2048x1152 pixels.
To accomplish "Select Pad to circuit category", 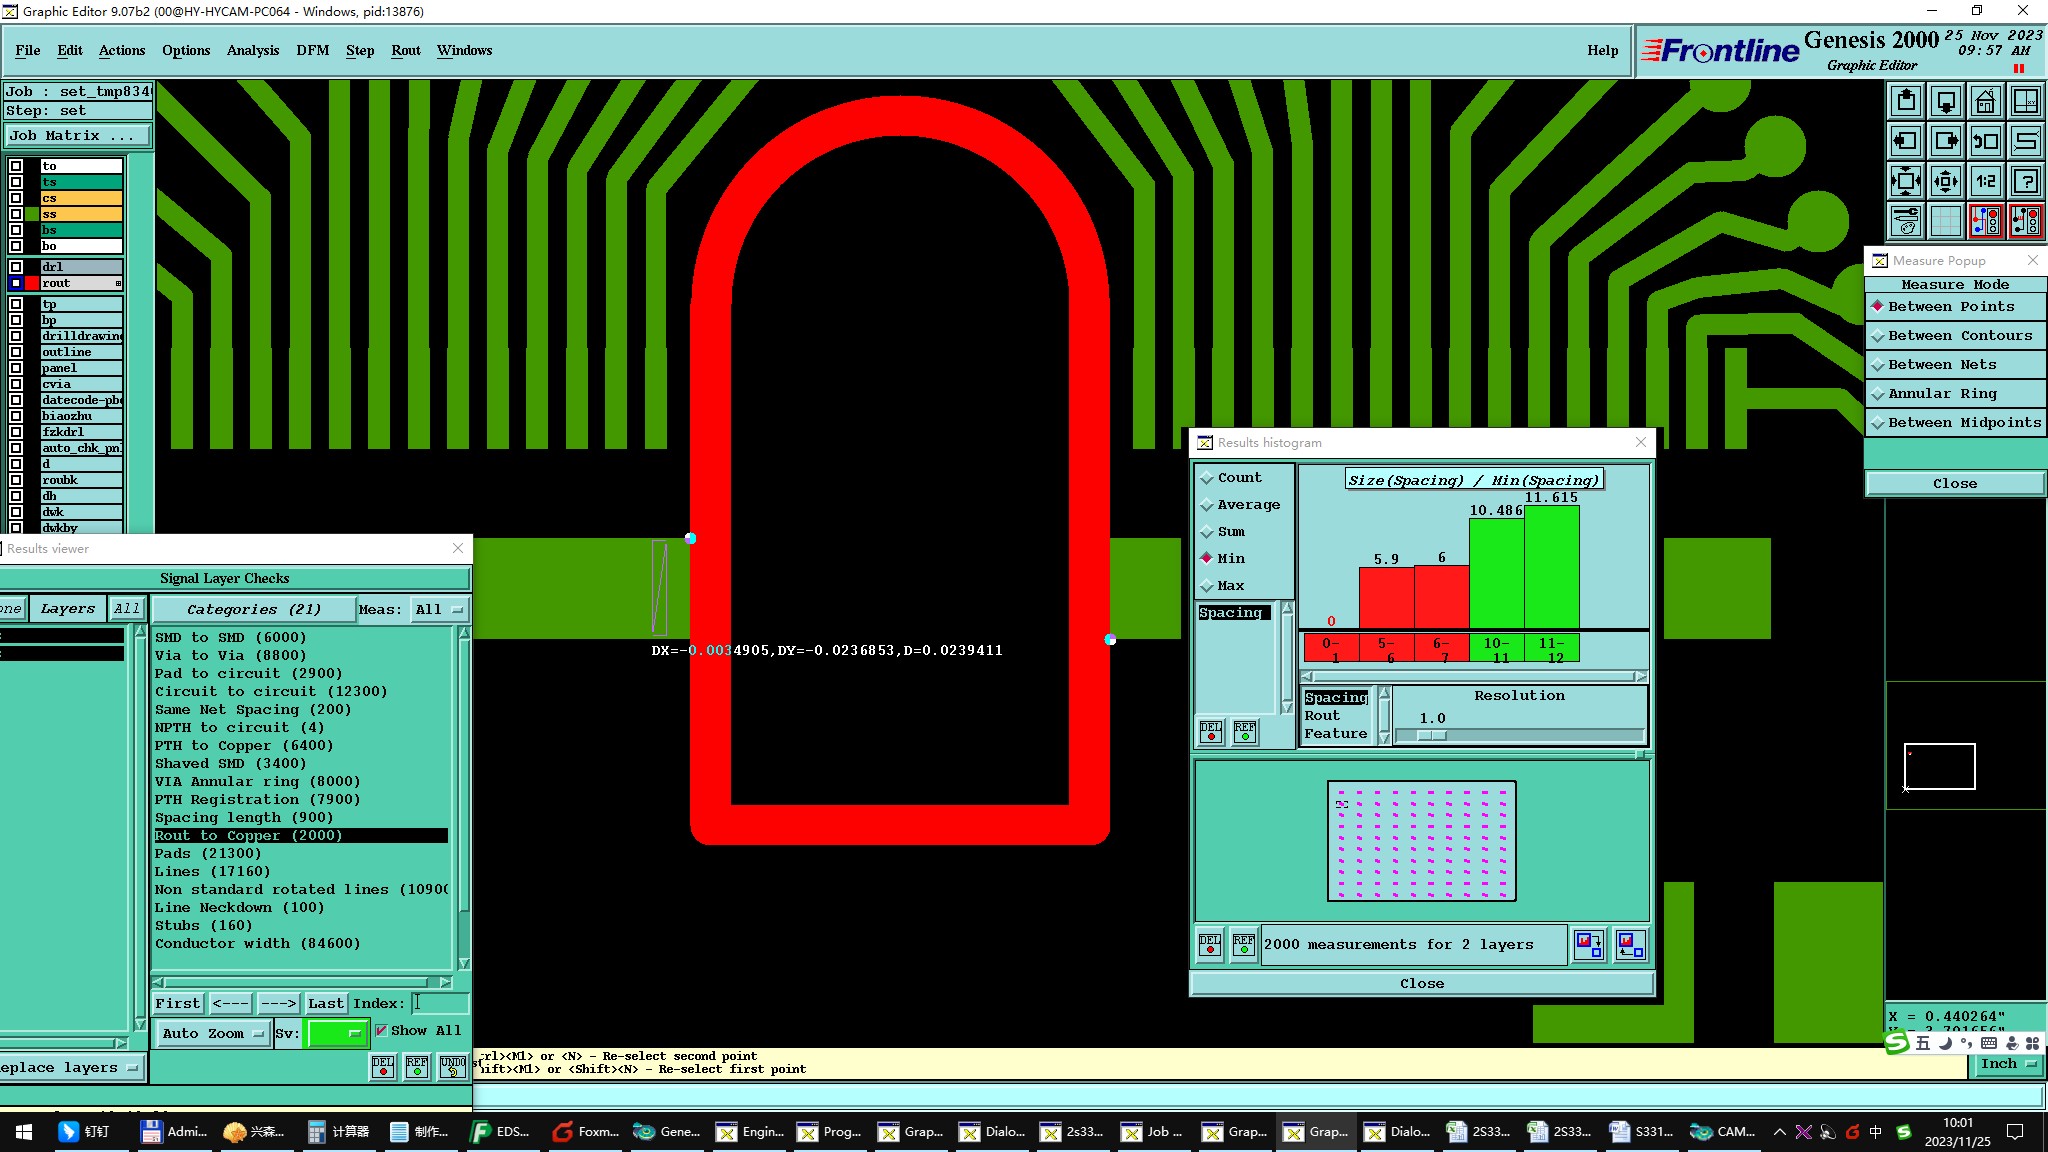I will coord(248,674).
